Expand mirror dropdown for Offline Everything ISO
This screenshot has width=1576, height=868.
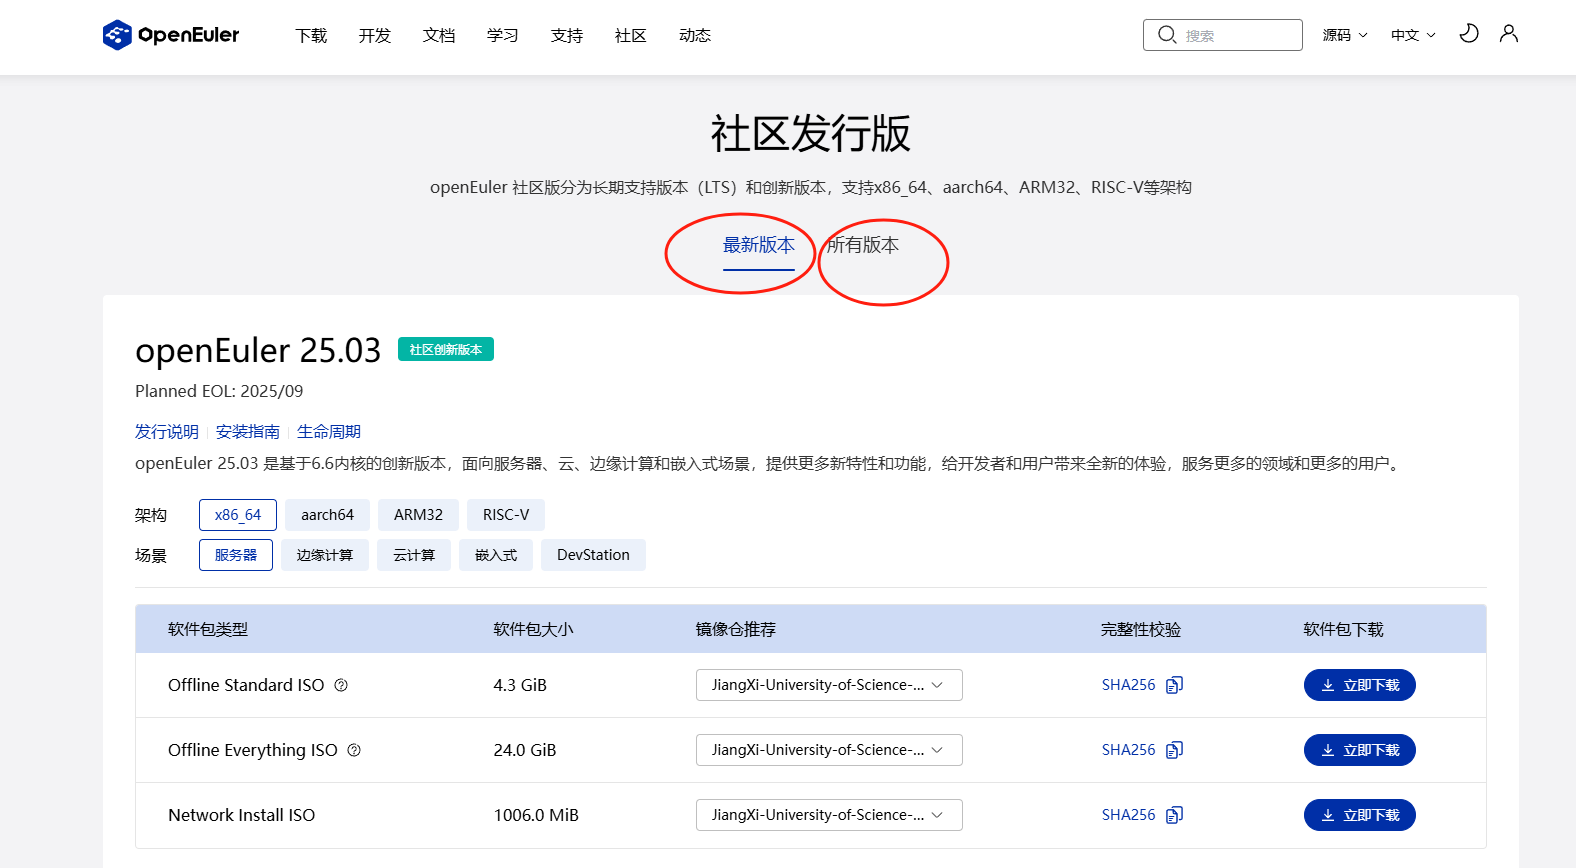click(829, 750)
